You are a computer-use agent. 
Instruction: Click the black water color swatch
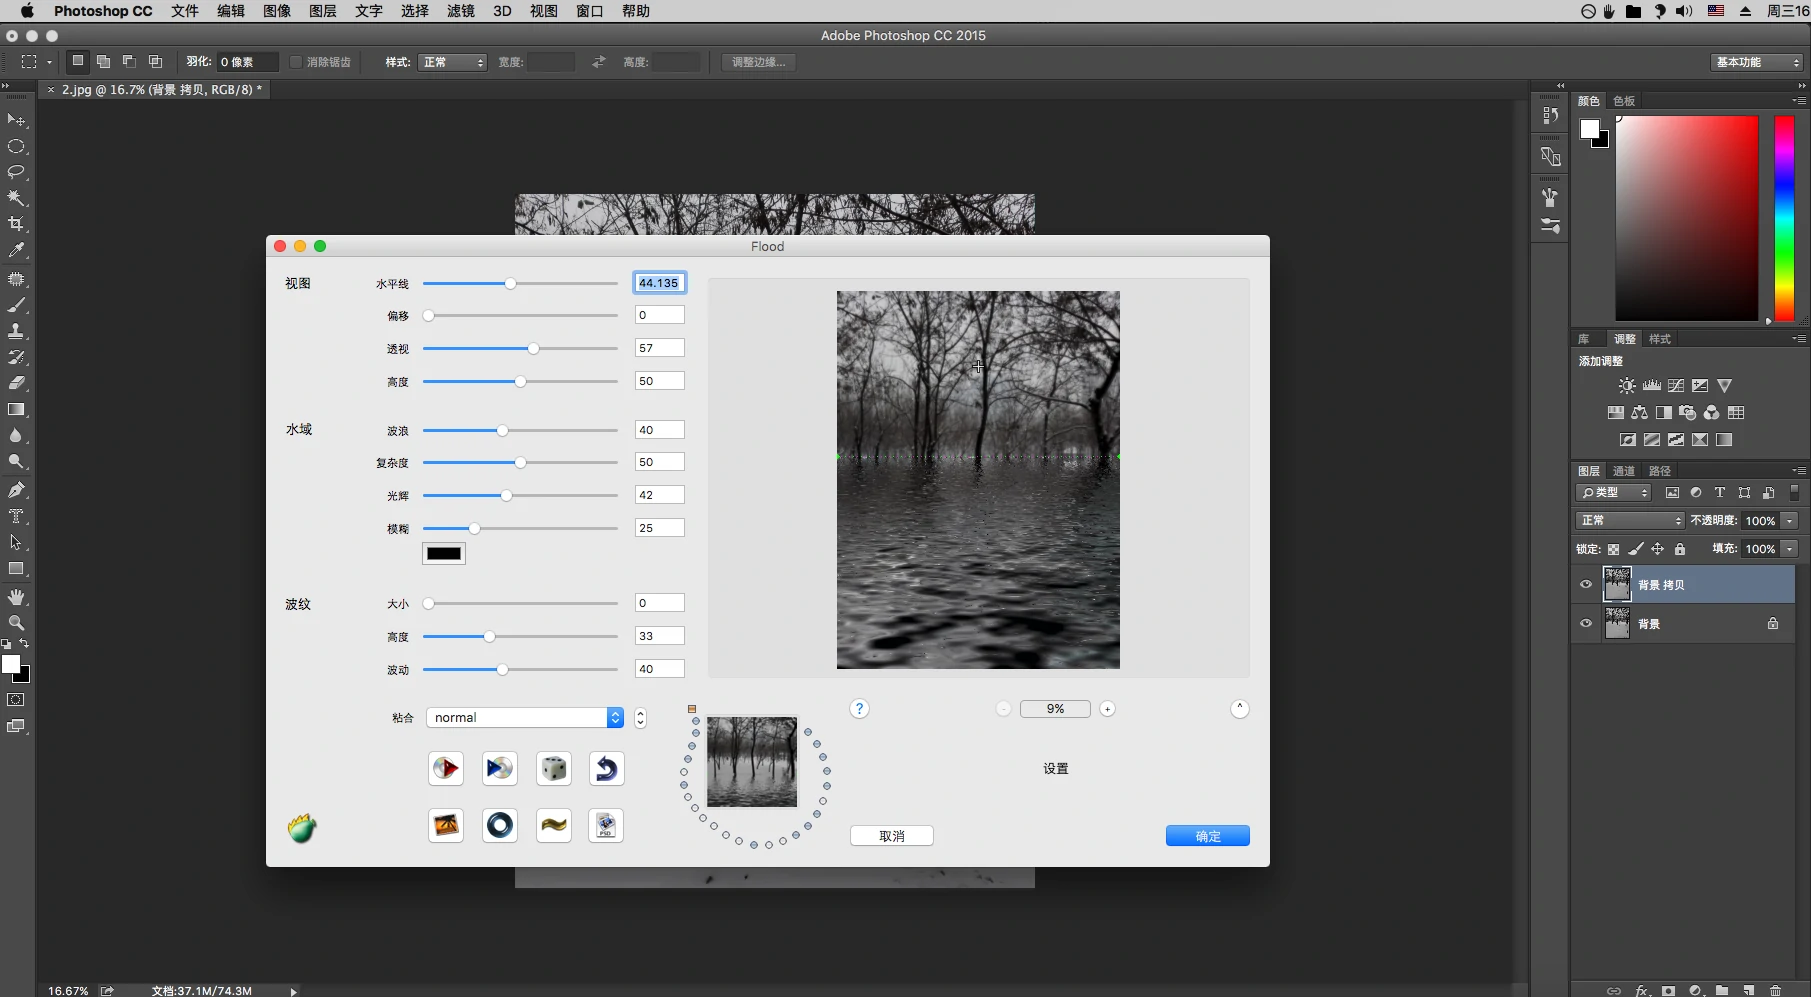pyautogui.click(x=444, y=554)
